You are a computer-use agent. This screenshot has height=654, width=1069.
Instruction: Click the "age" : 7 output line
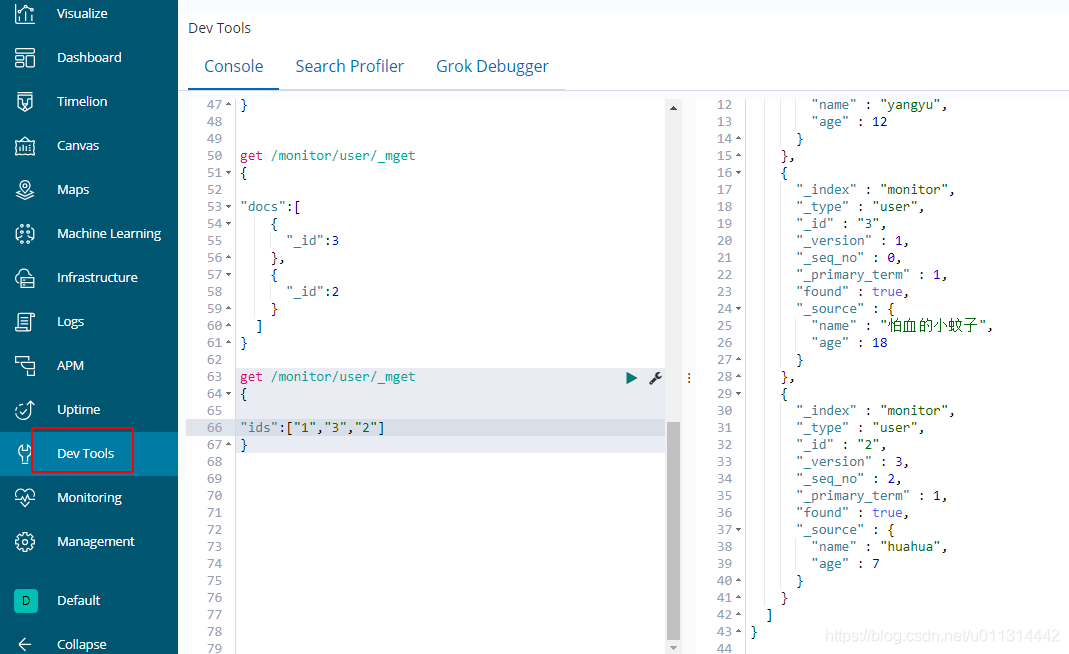coord(845,564)
